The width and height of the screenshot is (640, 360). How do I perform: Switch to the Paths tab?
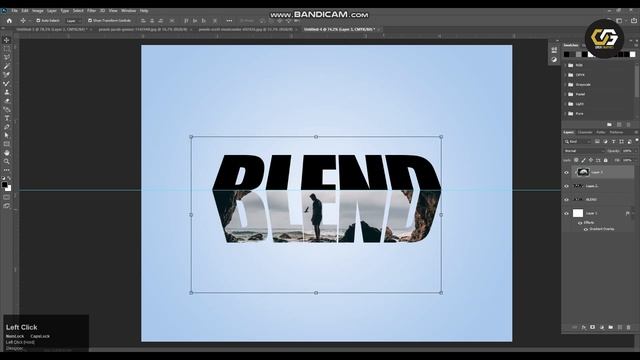coord(600,132)
